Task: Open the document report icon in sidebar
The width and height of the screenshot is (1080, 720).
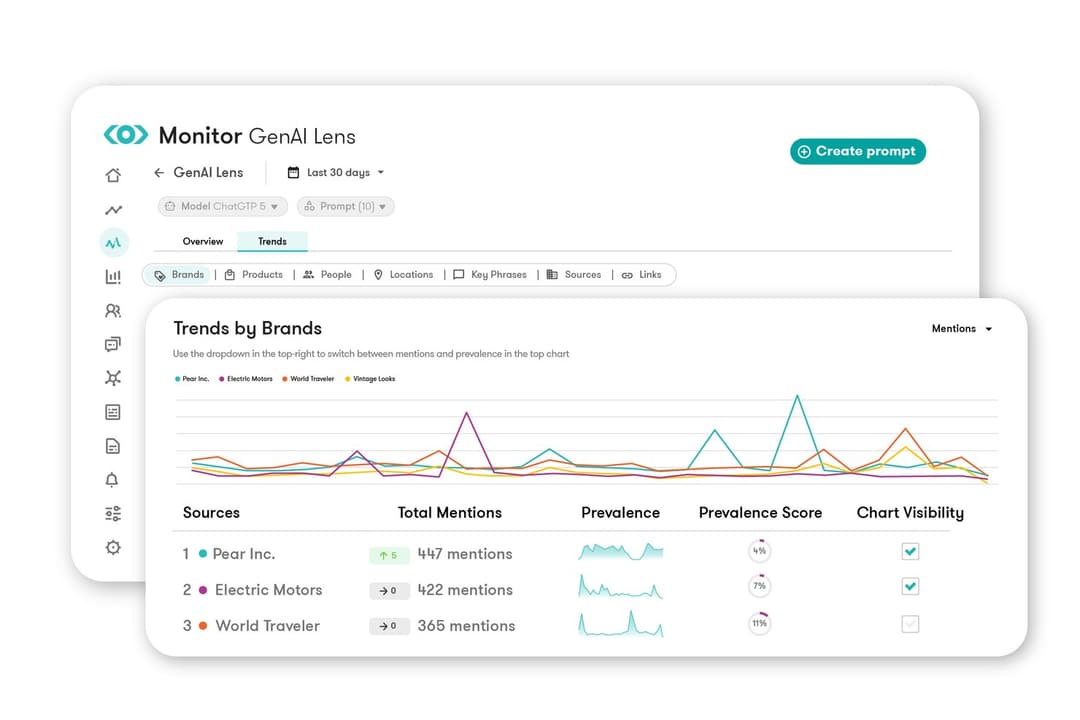Action: pyautogui.click(x=113, y=446)
